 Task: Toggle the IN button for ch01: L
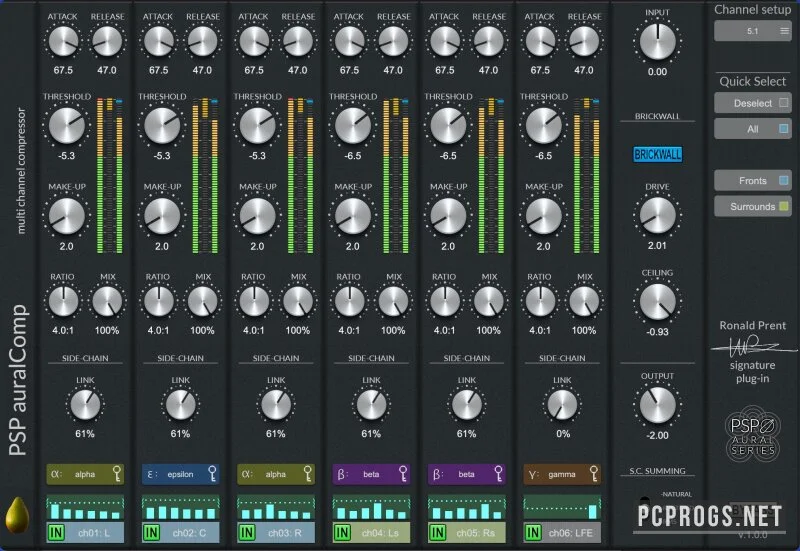pos(56,533)
